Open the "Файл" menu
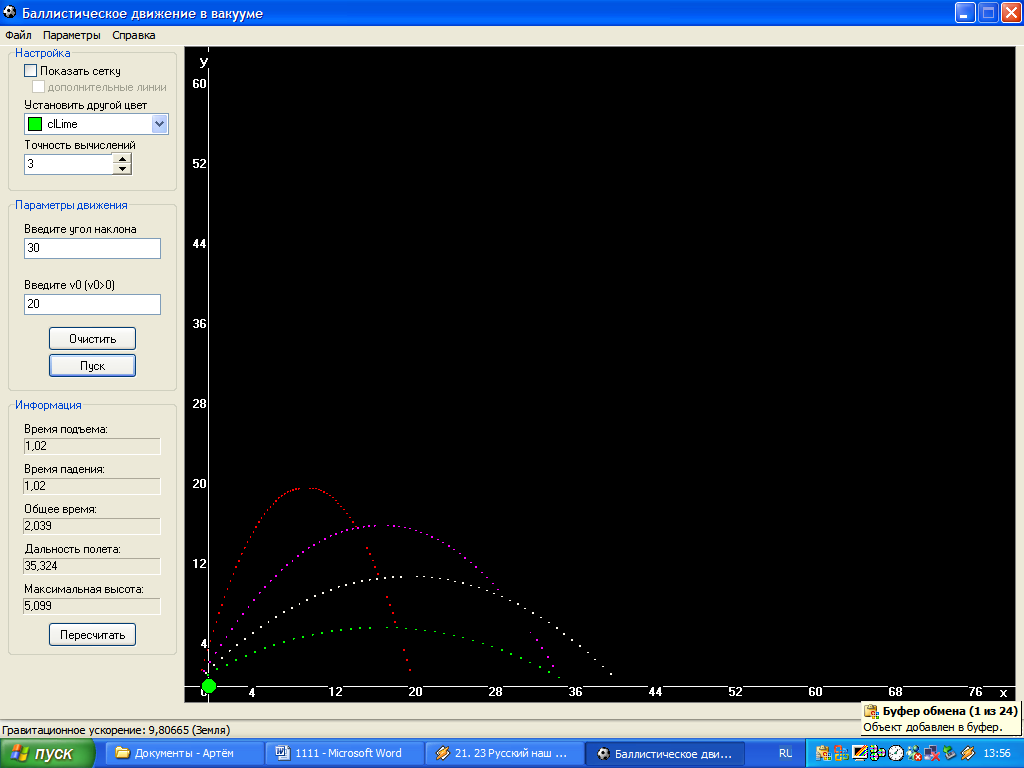Image resolution: width=1024 pixels, height=768 pixels. (18, 35)
